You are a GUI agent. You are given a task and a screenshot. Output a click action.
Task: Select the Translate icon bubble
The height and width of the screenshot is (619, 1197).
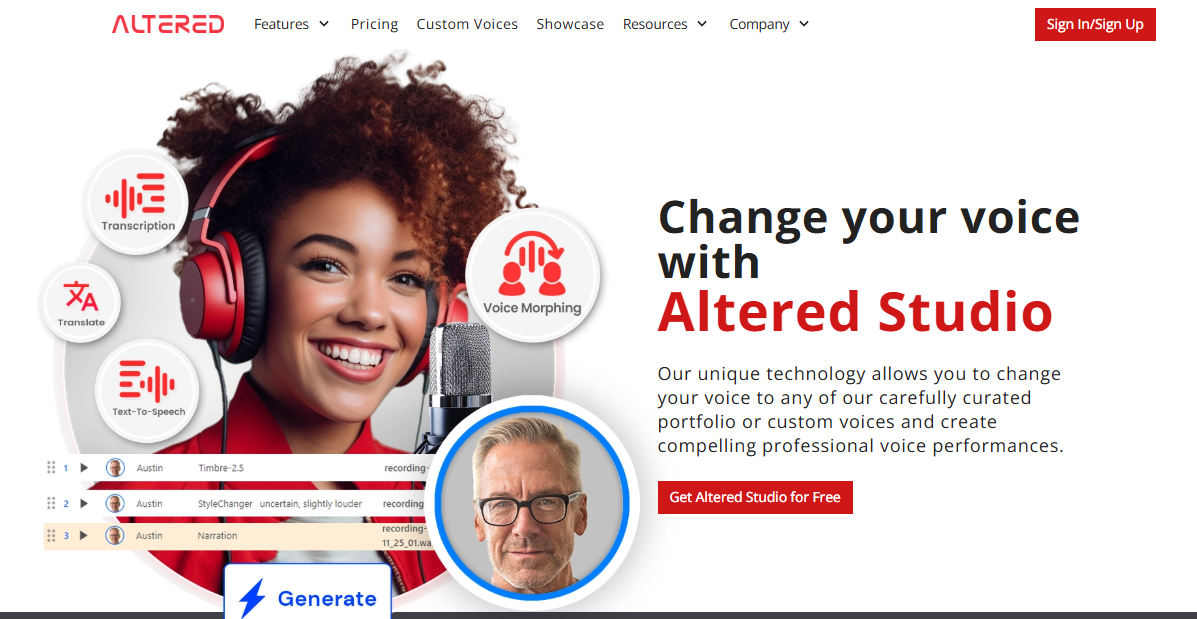click(81, 304)
